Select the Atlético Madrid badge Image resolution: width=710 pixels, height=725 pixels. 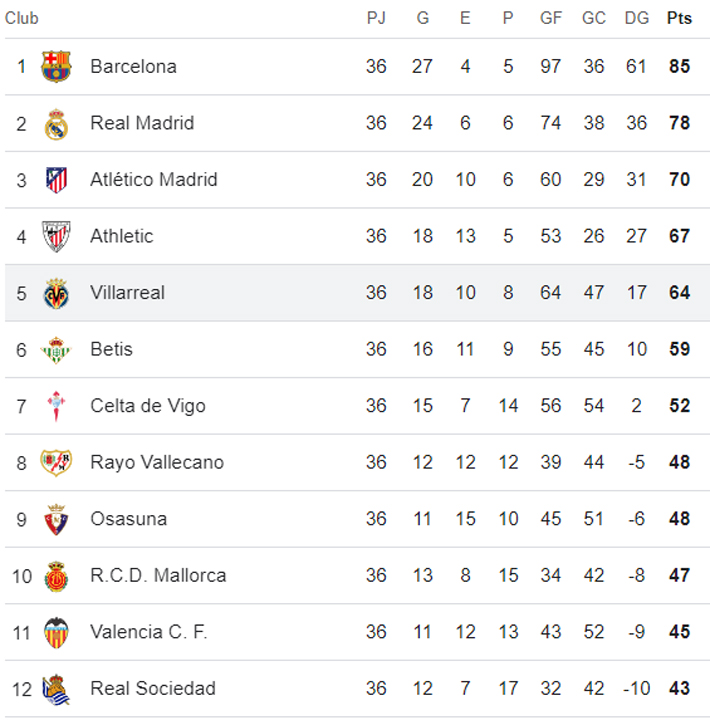56,180
